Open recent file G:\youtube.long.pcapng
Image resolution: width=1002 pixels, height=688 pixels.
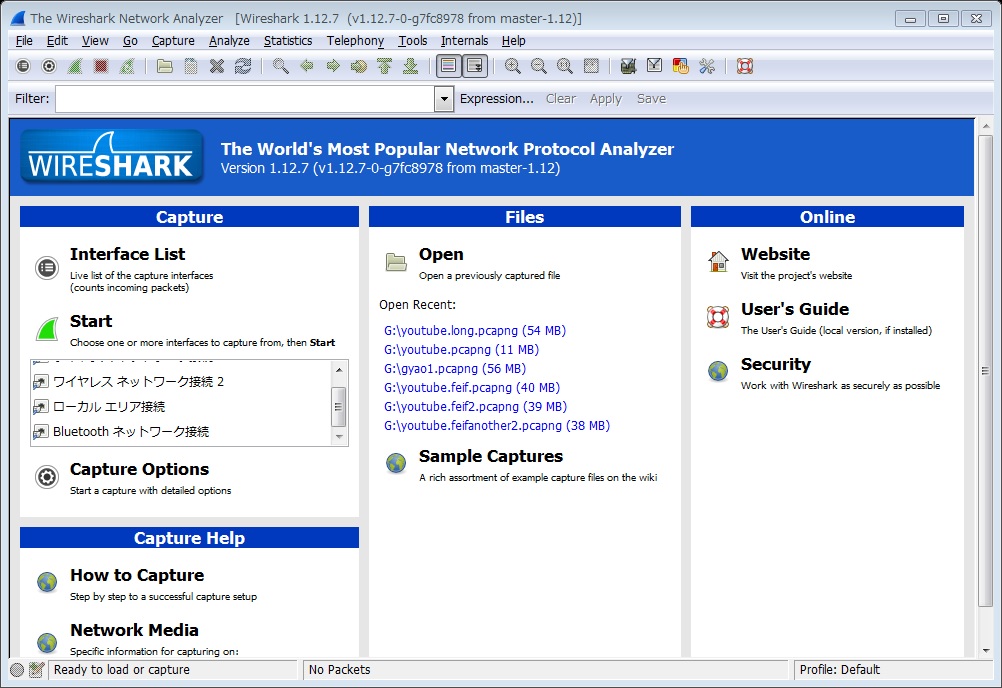coord(475,331)
